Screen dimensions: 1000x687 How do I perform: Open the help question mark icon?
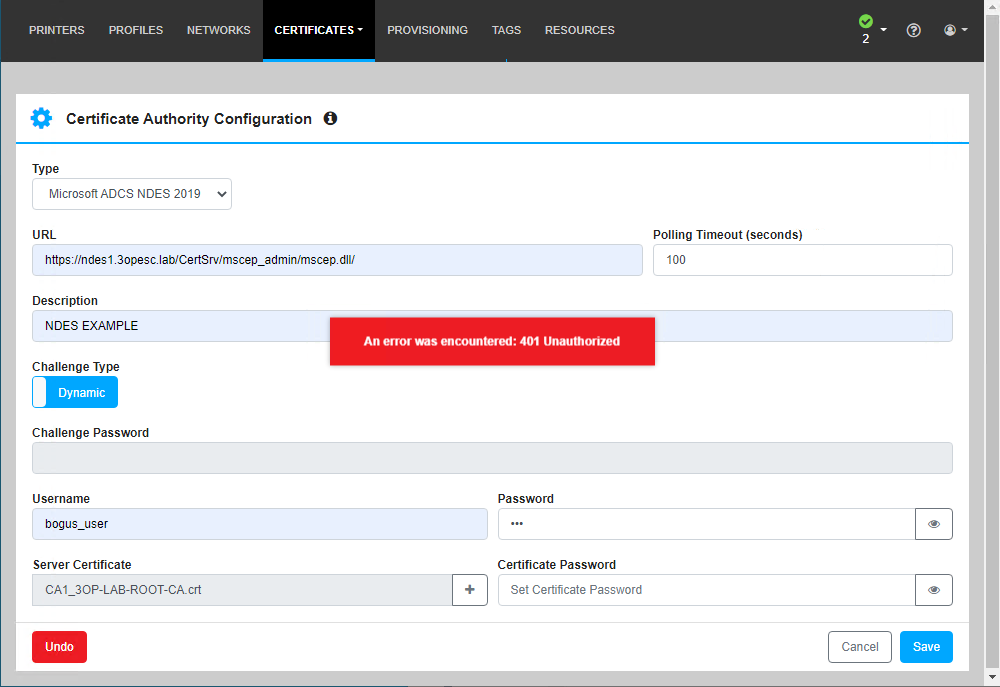tap(913, 30)
